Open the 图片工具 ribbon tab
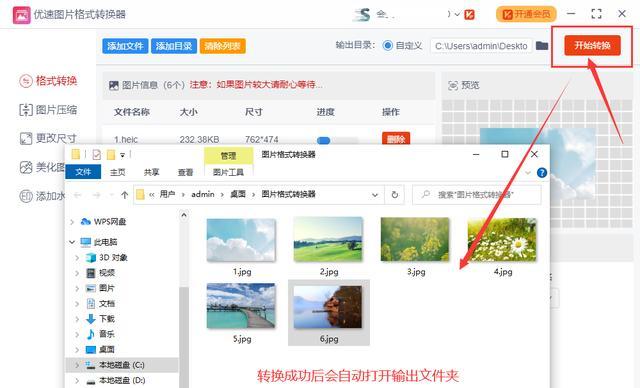This screenshot has width=640, height=388. coord(228,172)
